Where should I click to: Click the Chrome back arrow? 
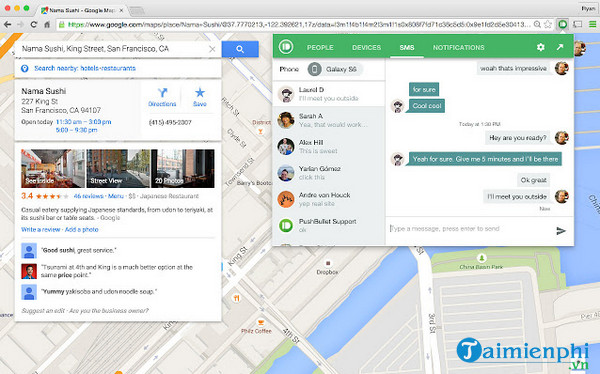pyautogui.click(x=7, y=24)
